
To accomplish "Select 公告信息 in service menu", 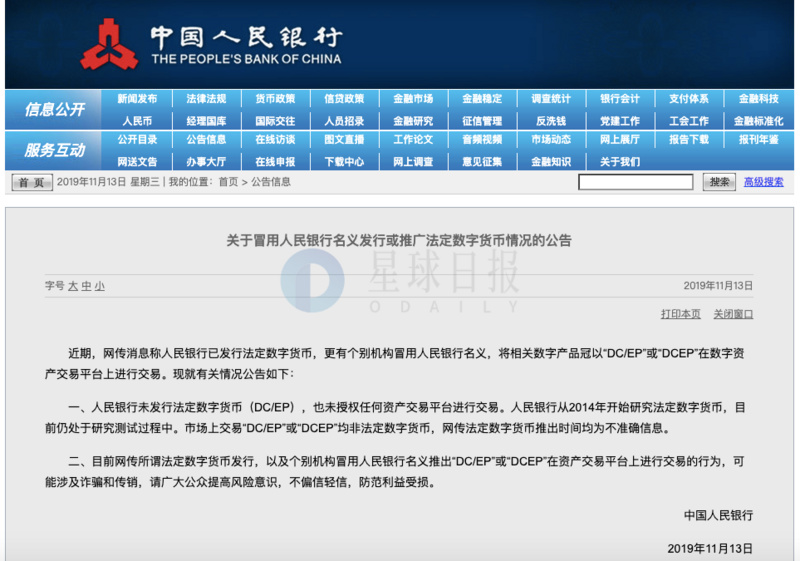I will click(206, 139).
